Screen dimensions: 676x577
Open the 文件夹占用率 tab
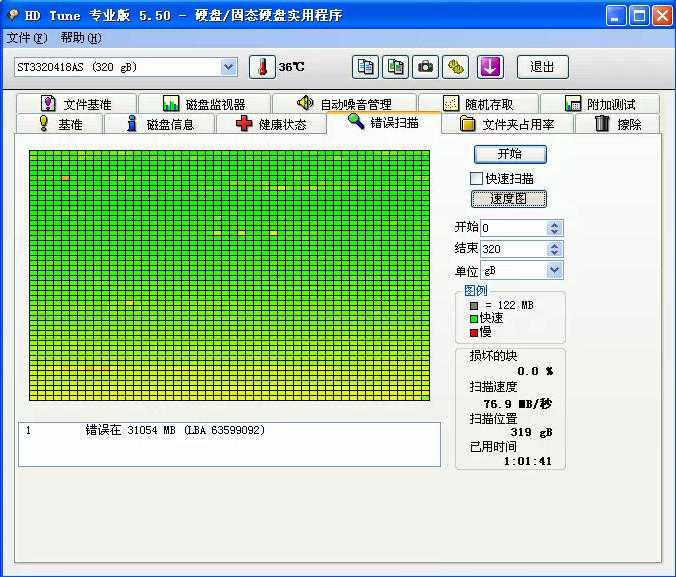pyautogui.click(x=507, y=124)
